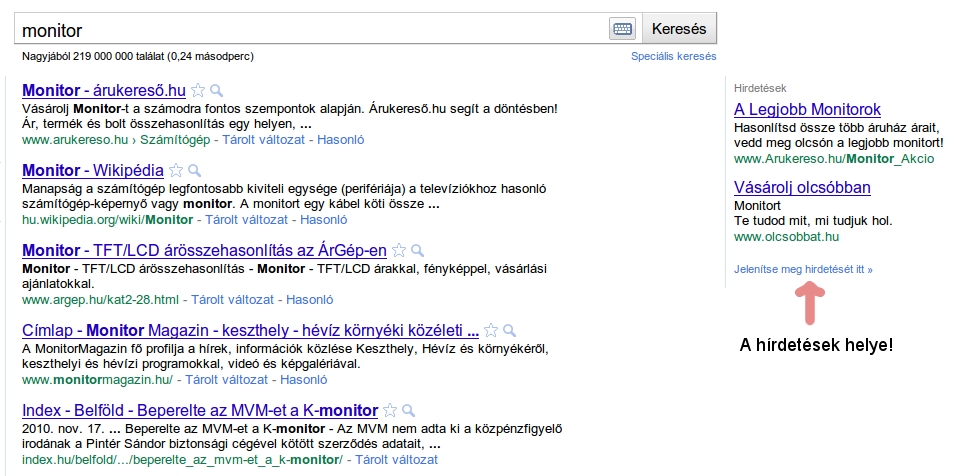The width and height of the screenshot is (958, 476).
Task: Open Monitor - TFT/LCD árösszehasonlítás az ÁrGép-en
Action: click(x=204, y=250)
